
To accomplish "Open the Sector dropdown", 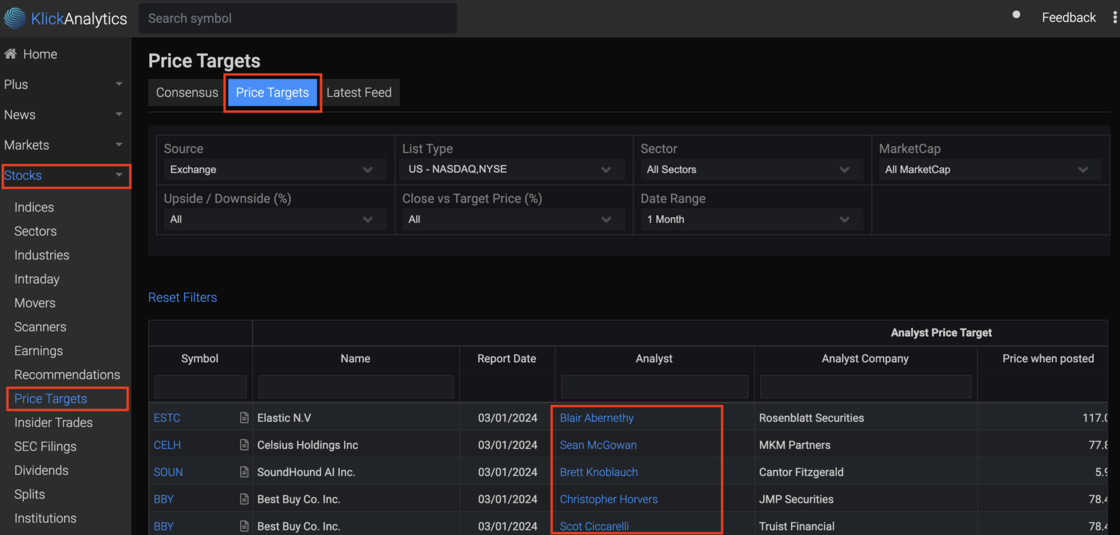I will pyautogui.click(x=749, y=170).
